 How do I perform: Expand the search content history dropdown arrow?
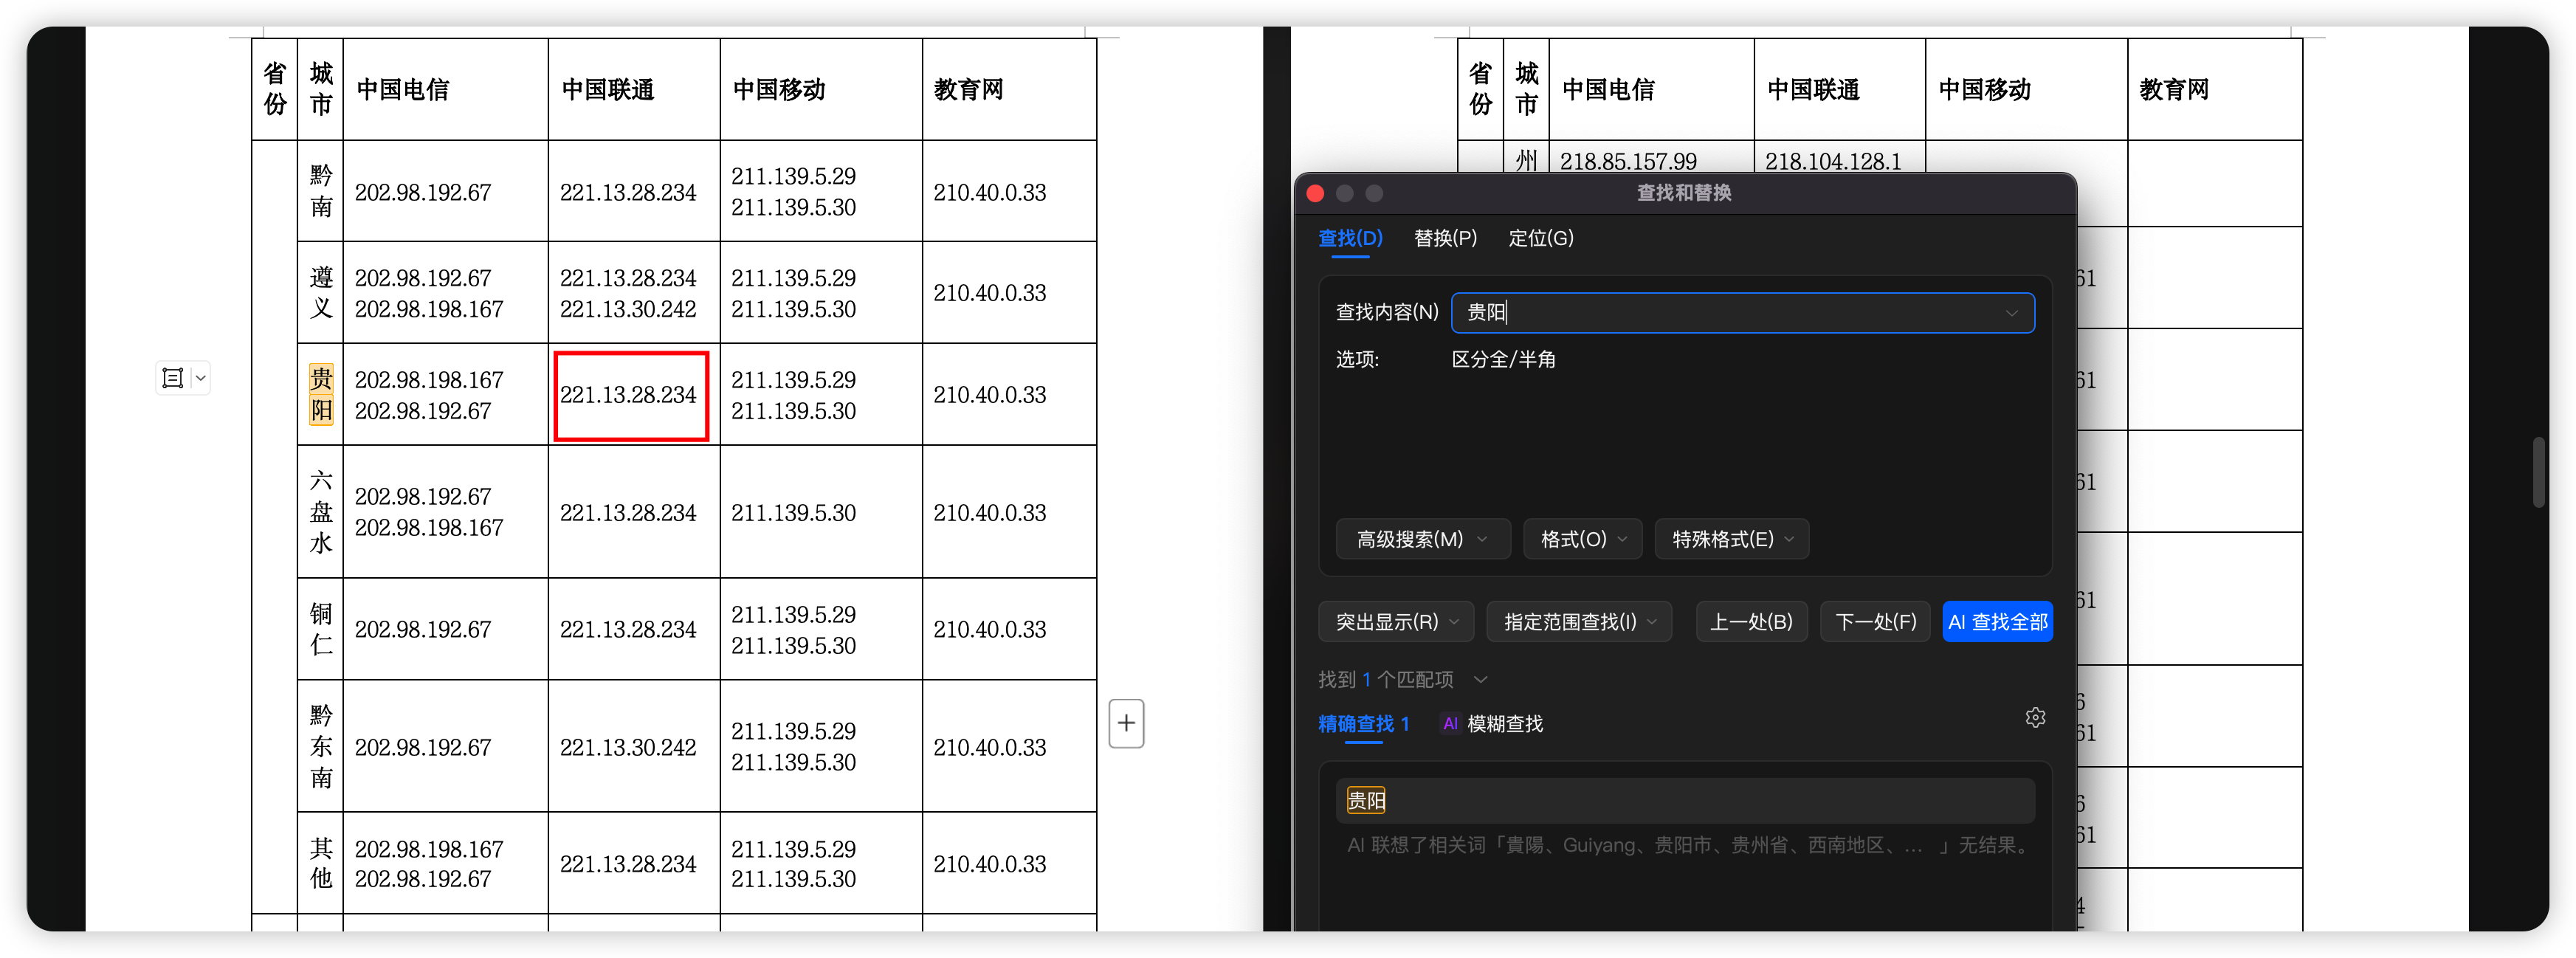tap(2011, 313)
